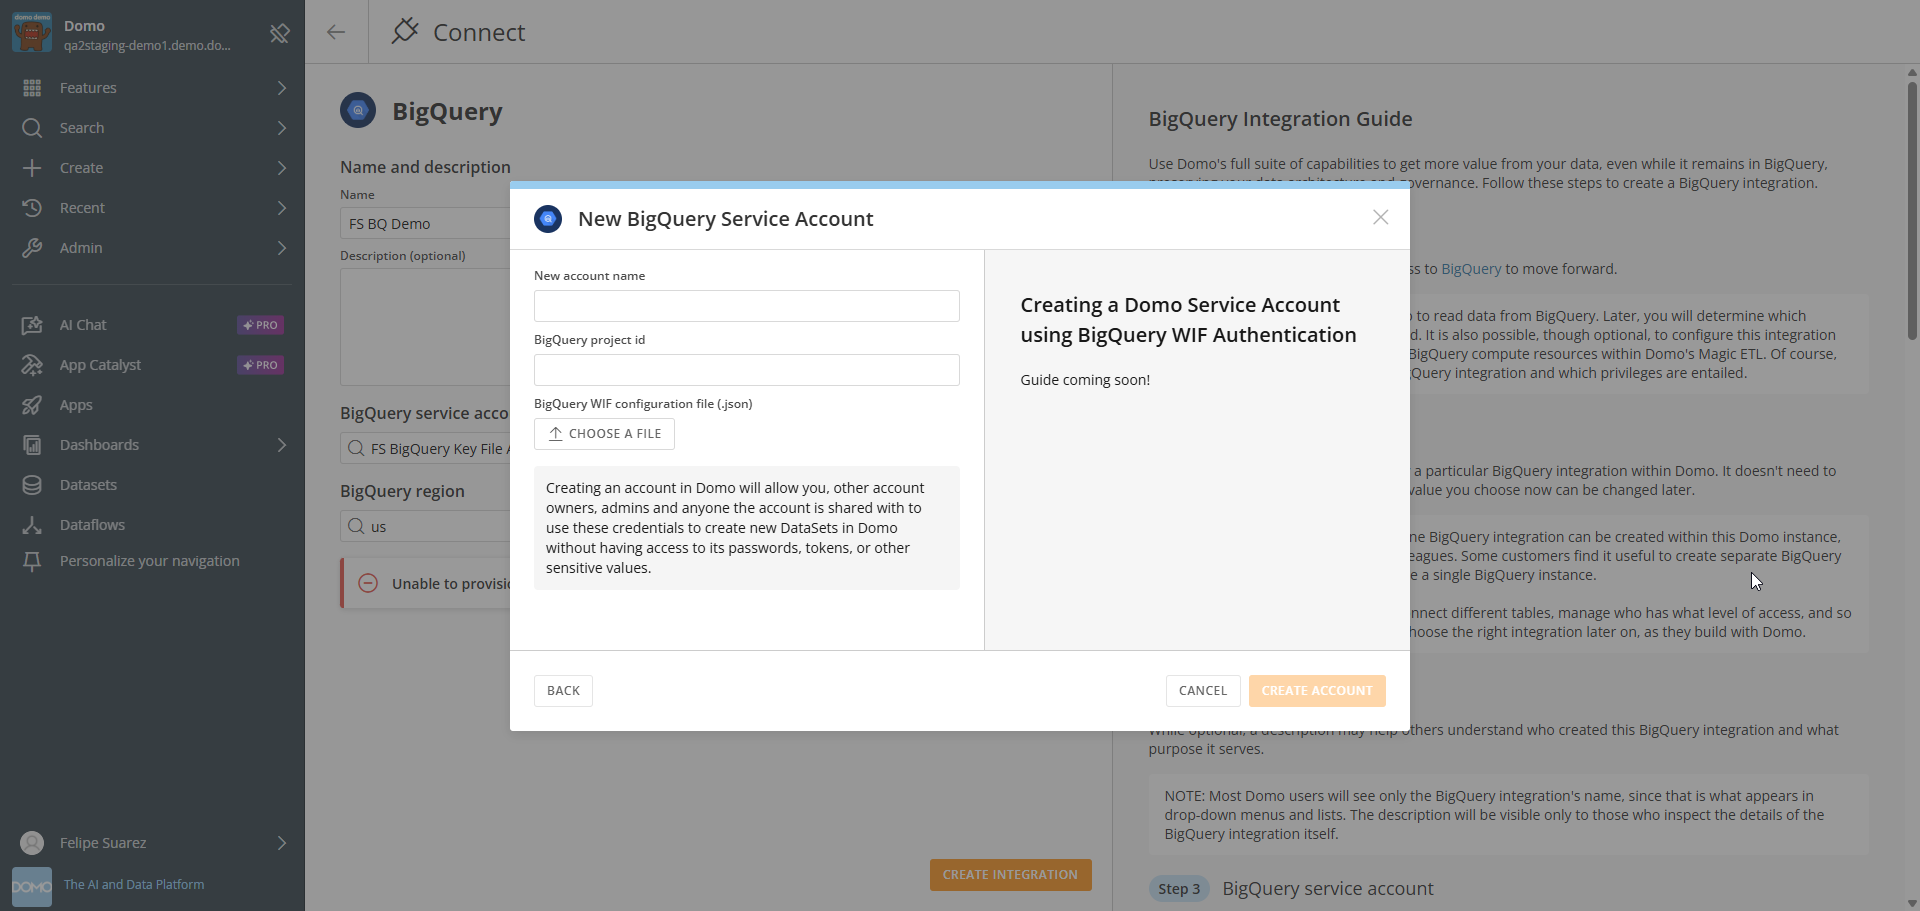Click the BACK button in dialog
Image resolution: width=1920 pixels, height=911 pixels.
[x=563, y=691]
